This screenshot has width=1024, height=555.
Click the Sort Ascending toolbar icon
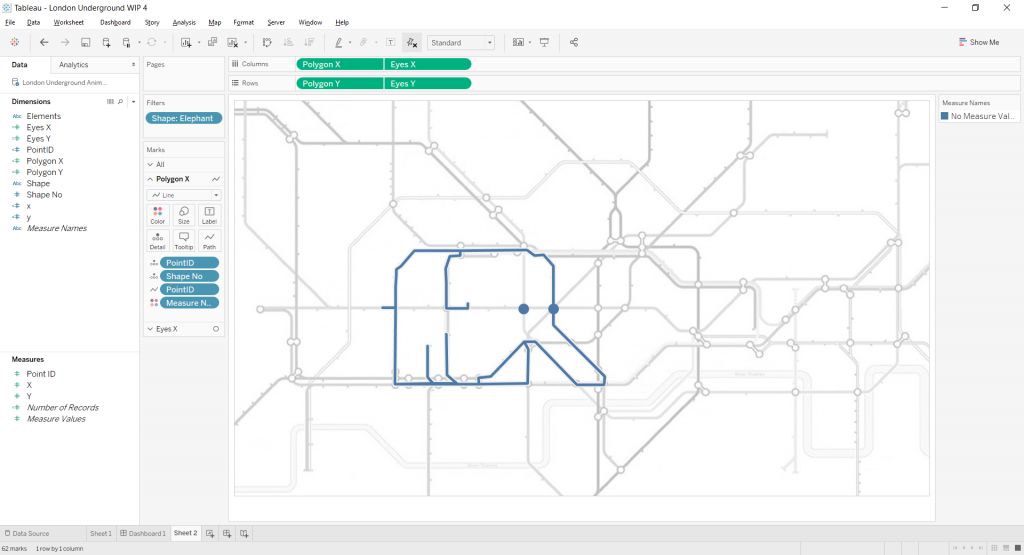pyautogui.click(x=288, y=42)
